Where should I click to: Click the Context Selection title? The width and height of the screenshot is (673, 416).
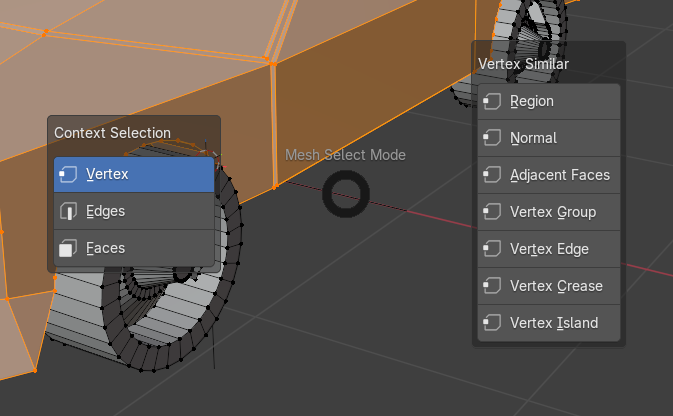coord(112,133)
